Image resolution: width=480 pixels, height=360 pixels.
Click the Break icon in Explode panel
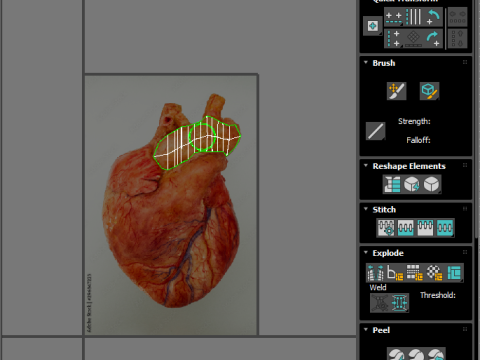point(375,273)
